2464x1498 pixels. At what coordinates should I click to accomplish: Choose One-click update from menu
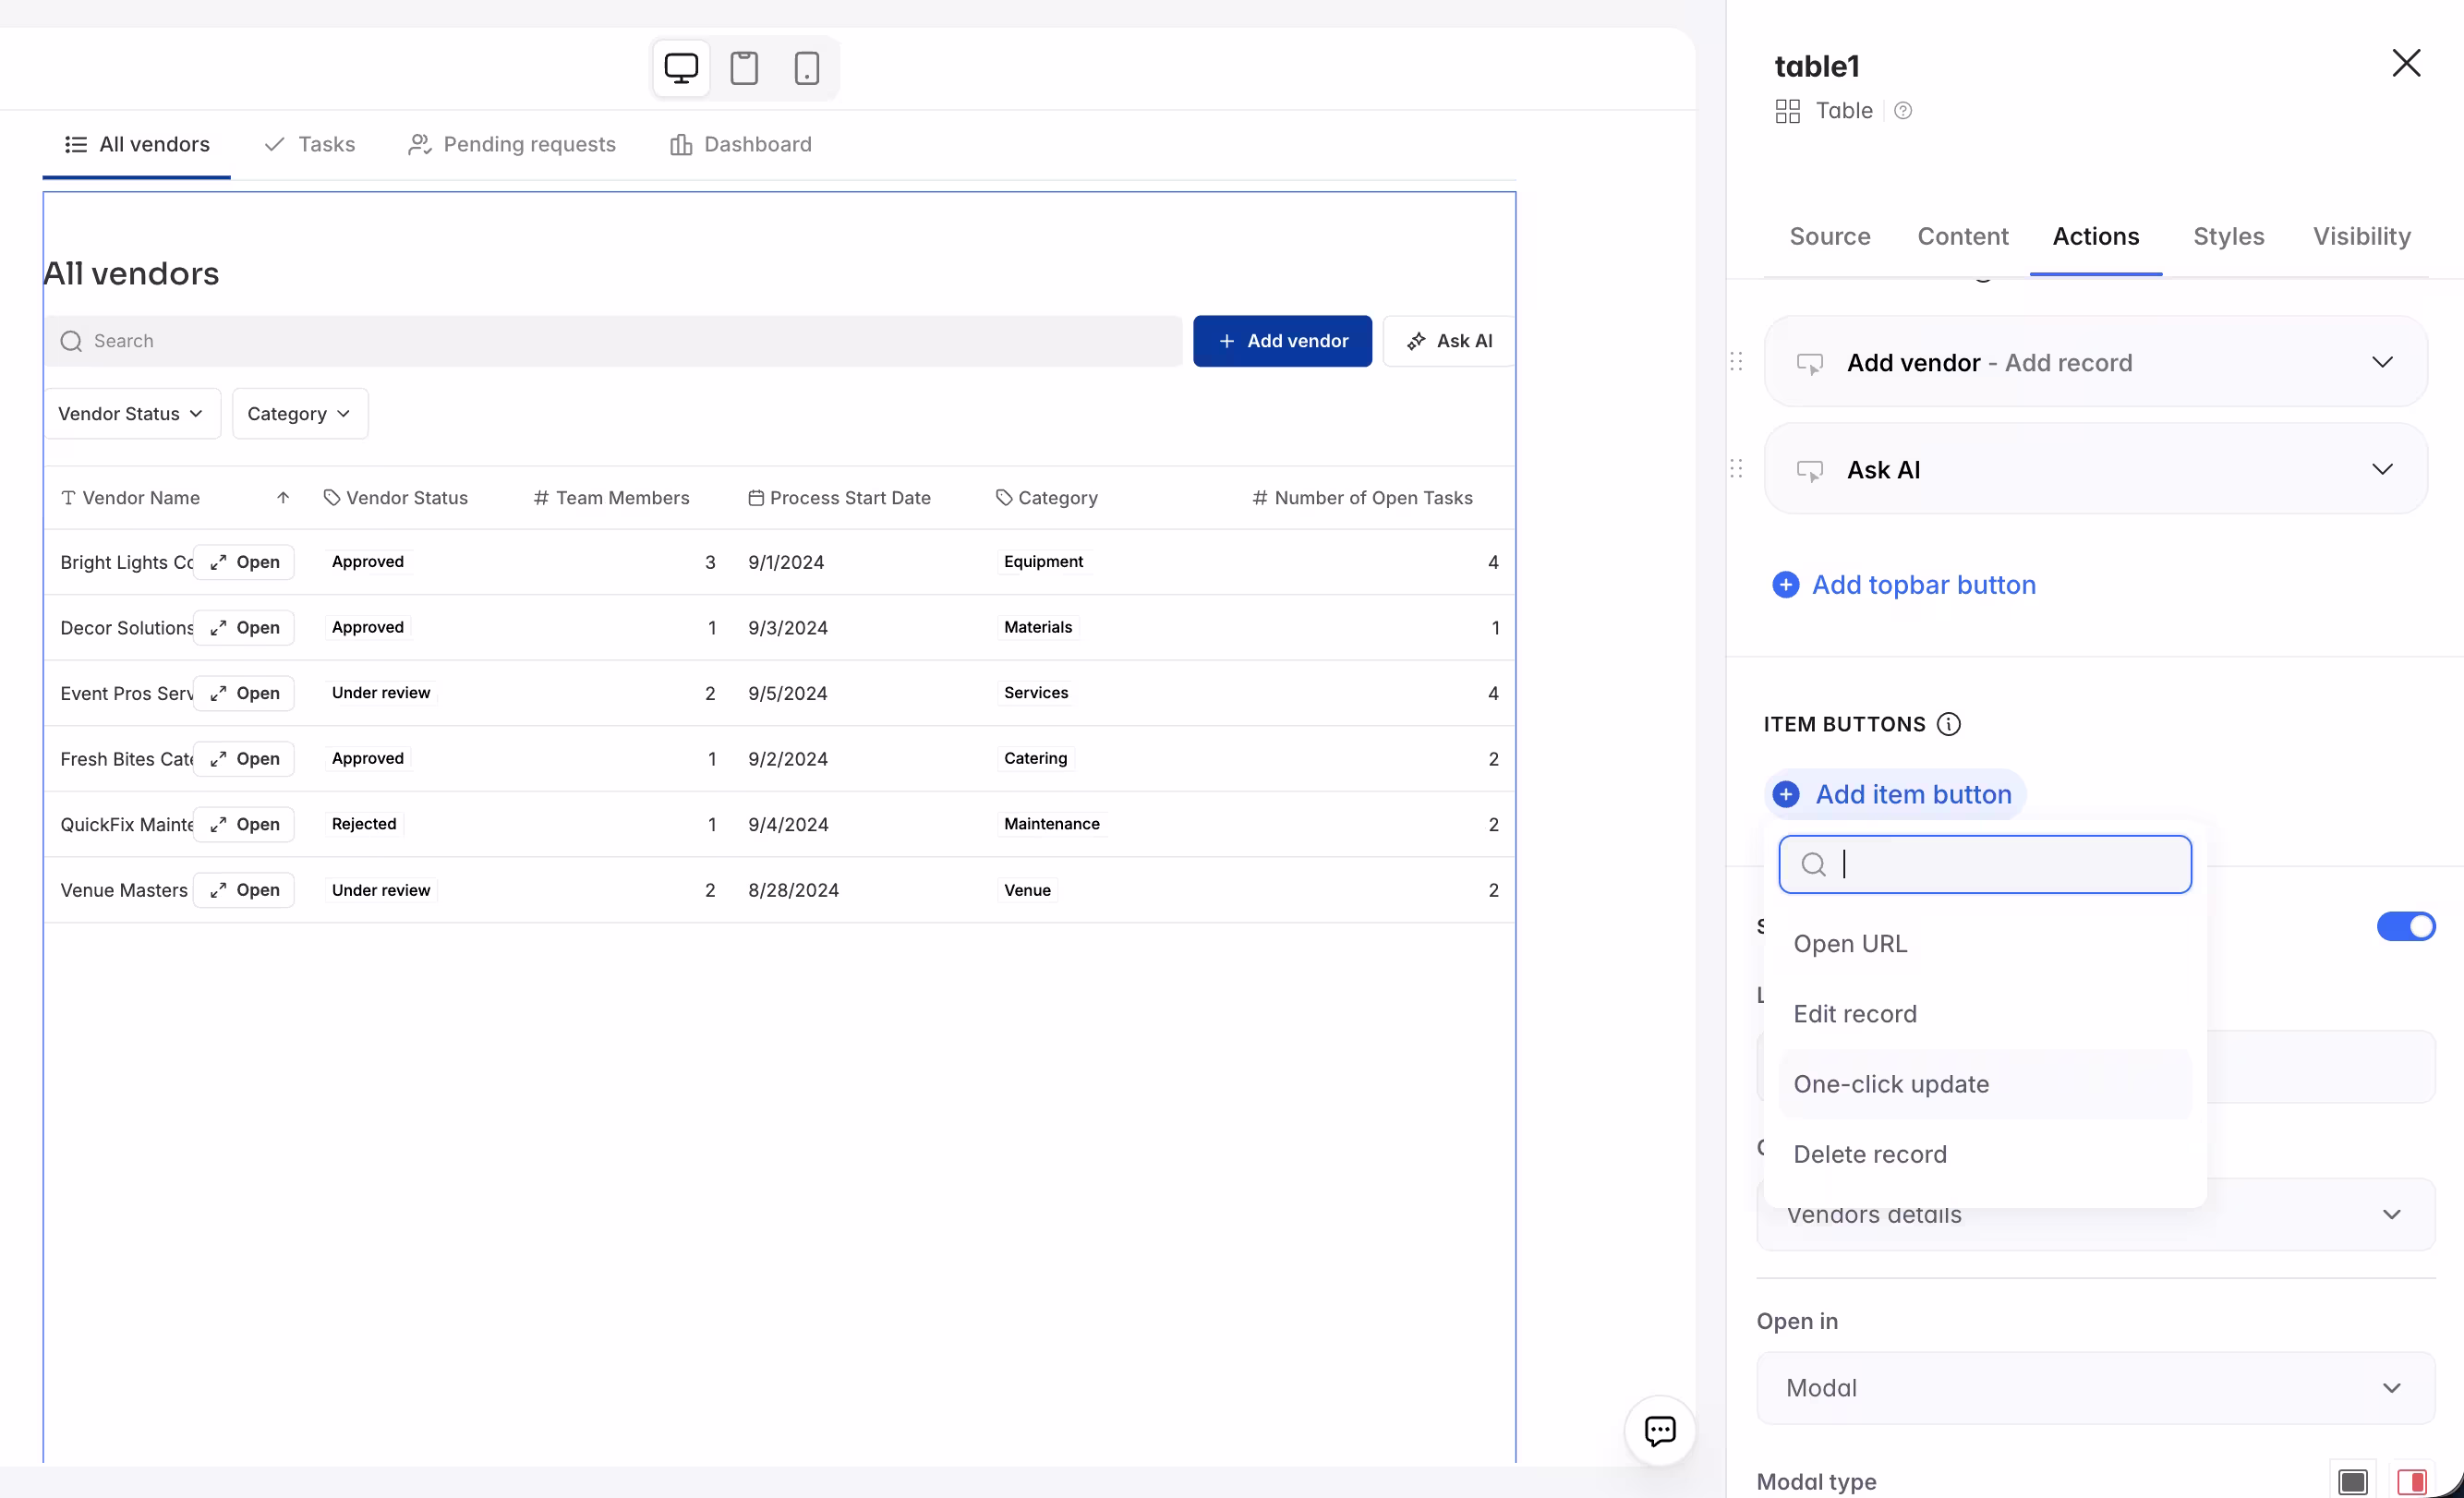(x=1890, y=1084)
